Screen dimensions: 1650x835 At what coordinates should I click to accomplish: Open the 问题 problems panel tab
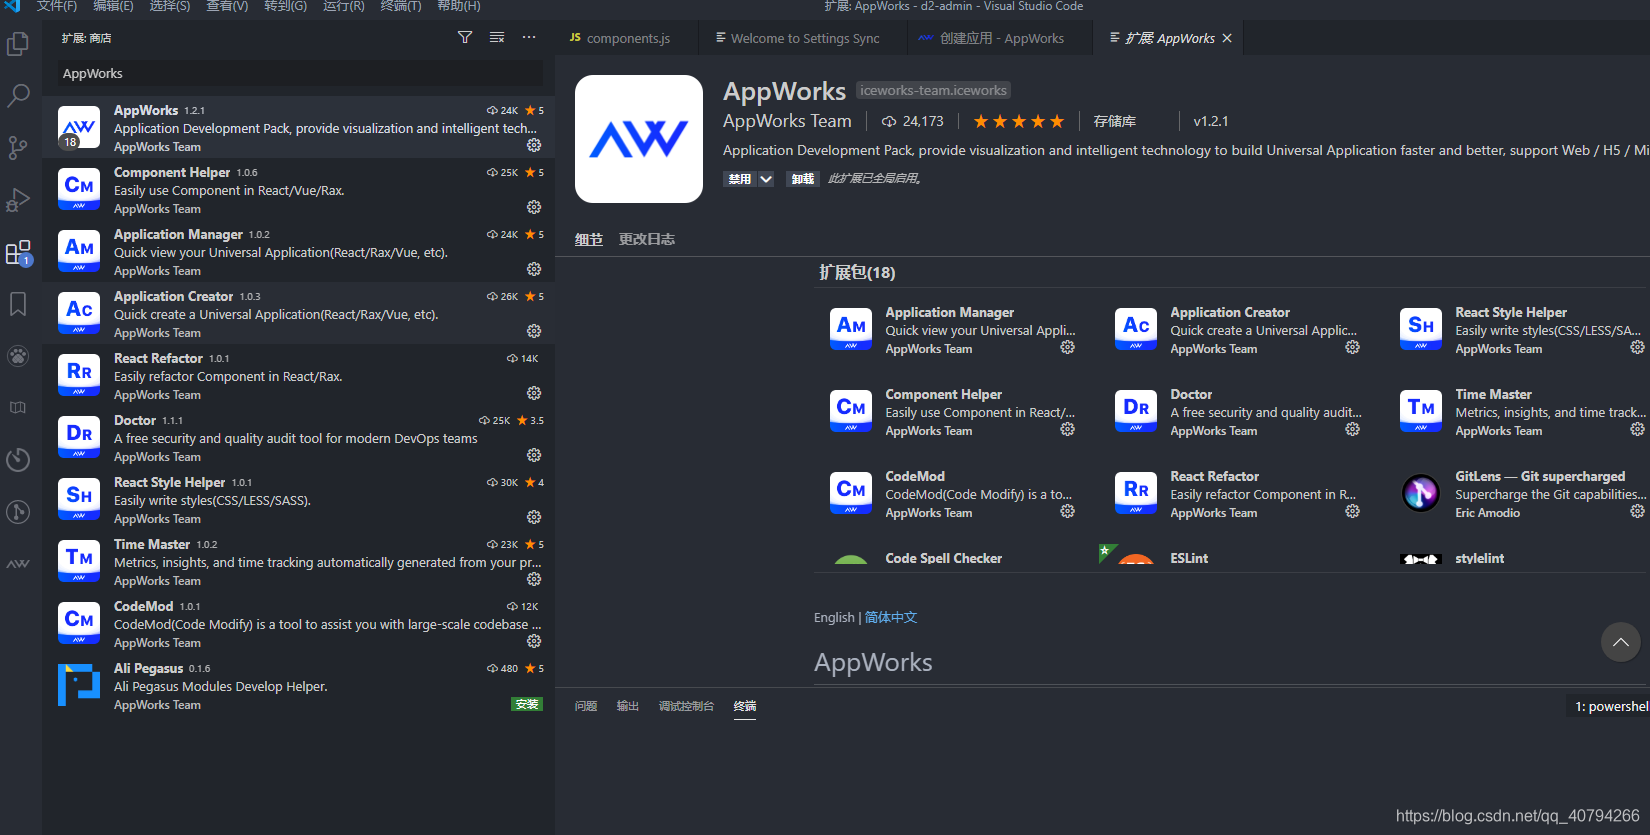586,706
